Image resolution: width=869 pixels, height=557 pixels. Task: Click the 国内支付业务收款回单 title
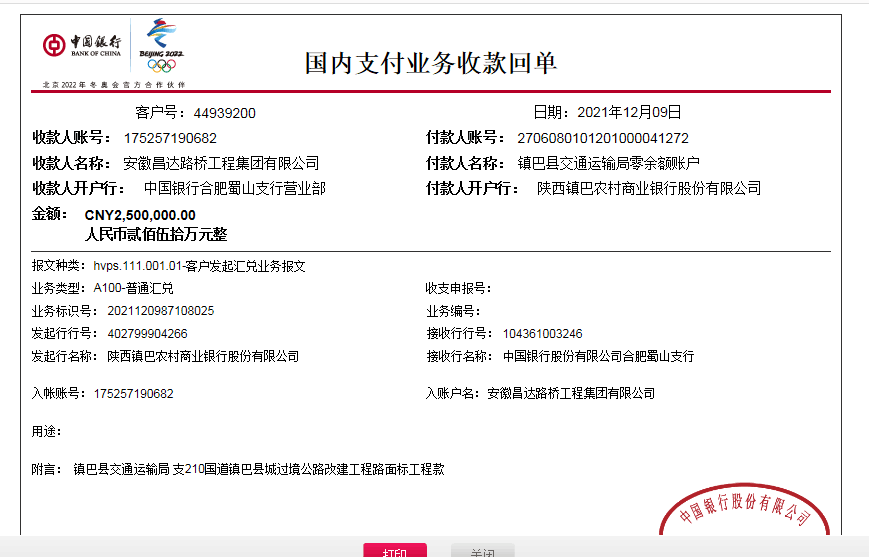tap(431, 63)
